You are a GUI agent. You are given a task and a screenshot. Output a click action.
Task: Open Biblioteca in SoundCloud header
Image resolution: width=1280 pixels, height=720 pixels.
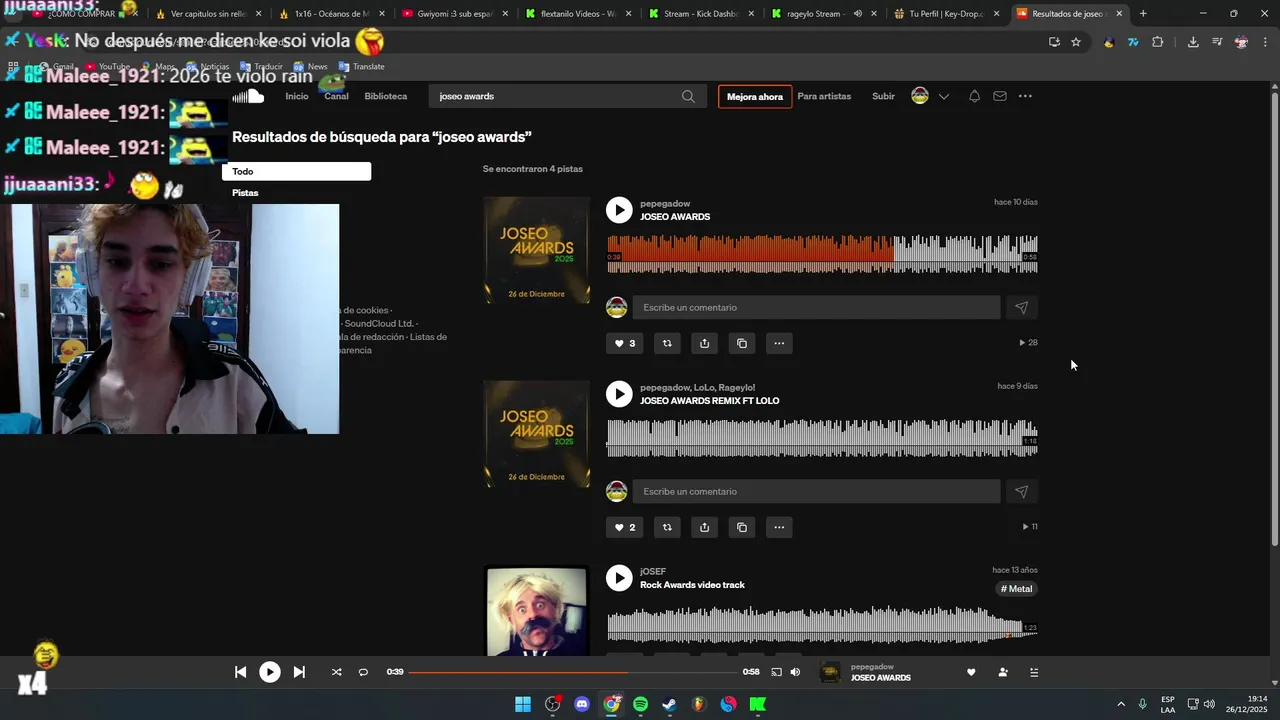[x=386, y=96]
